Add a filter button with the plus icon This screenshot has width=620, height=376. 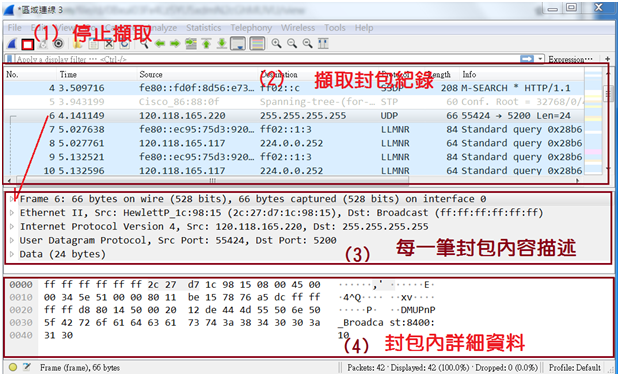coord(608,59)
